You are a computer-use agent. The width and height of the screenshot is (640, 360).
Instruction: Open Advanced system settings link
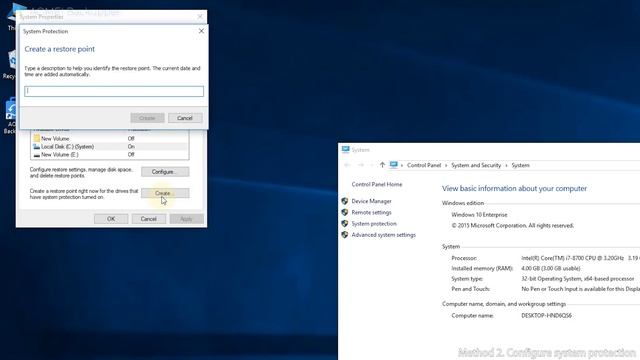click(x=384, y=235)
